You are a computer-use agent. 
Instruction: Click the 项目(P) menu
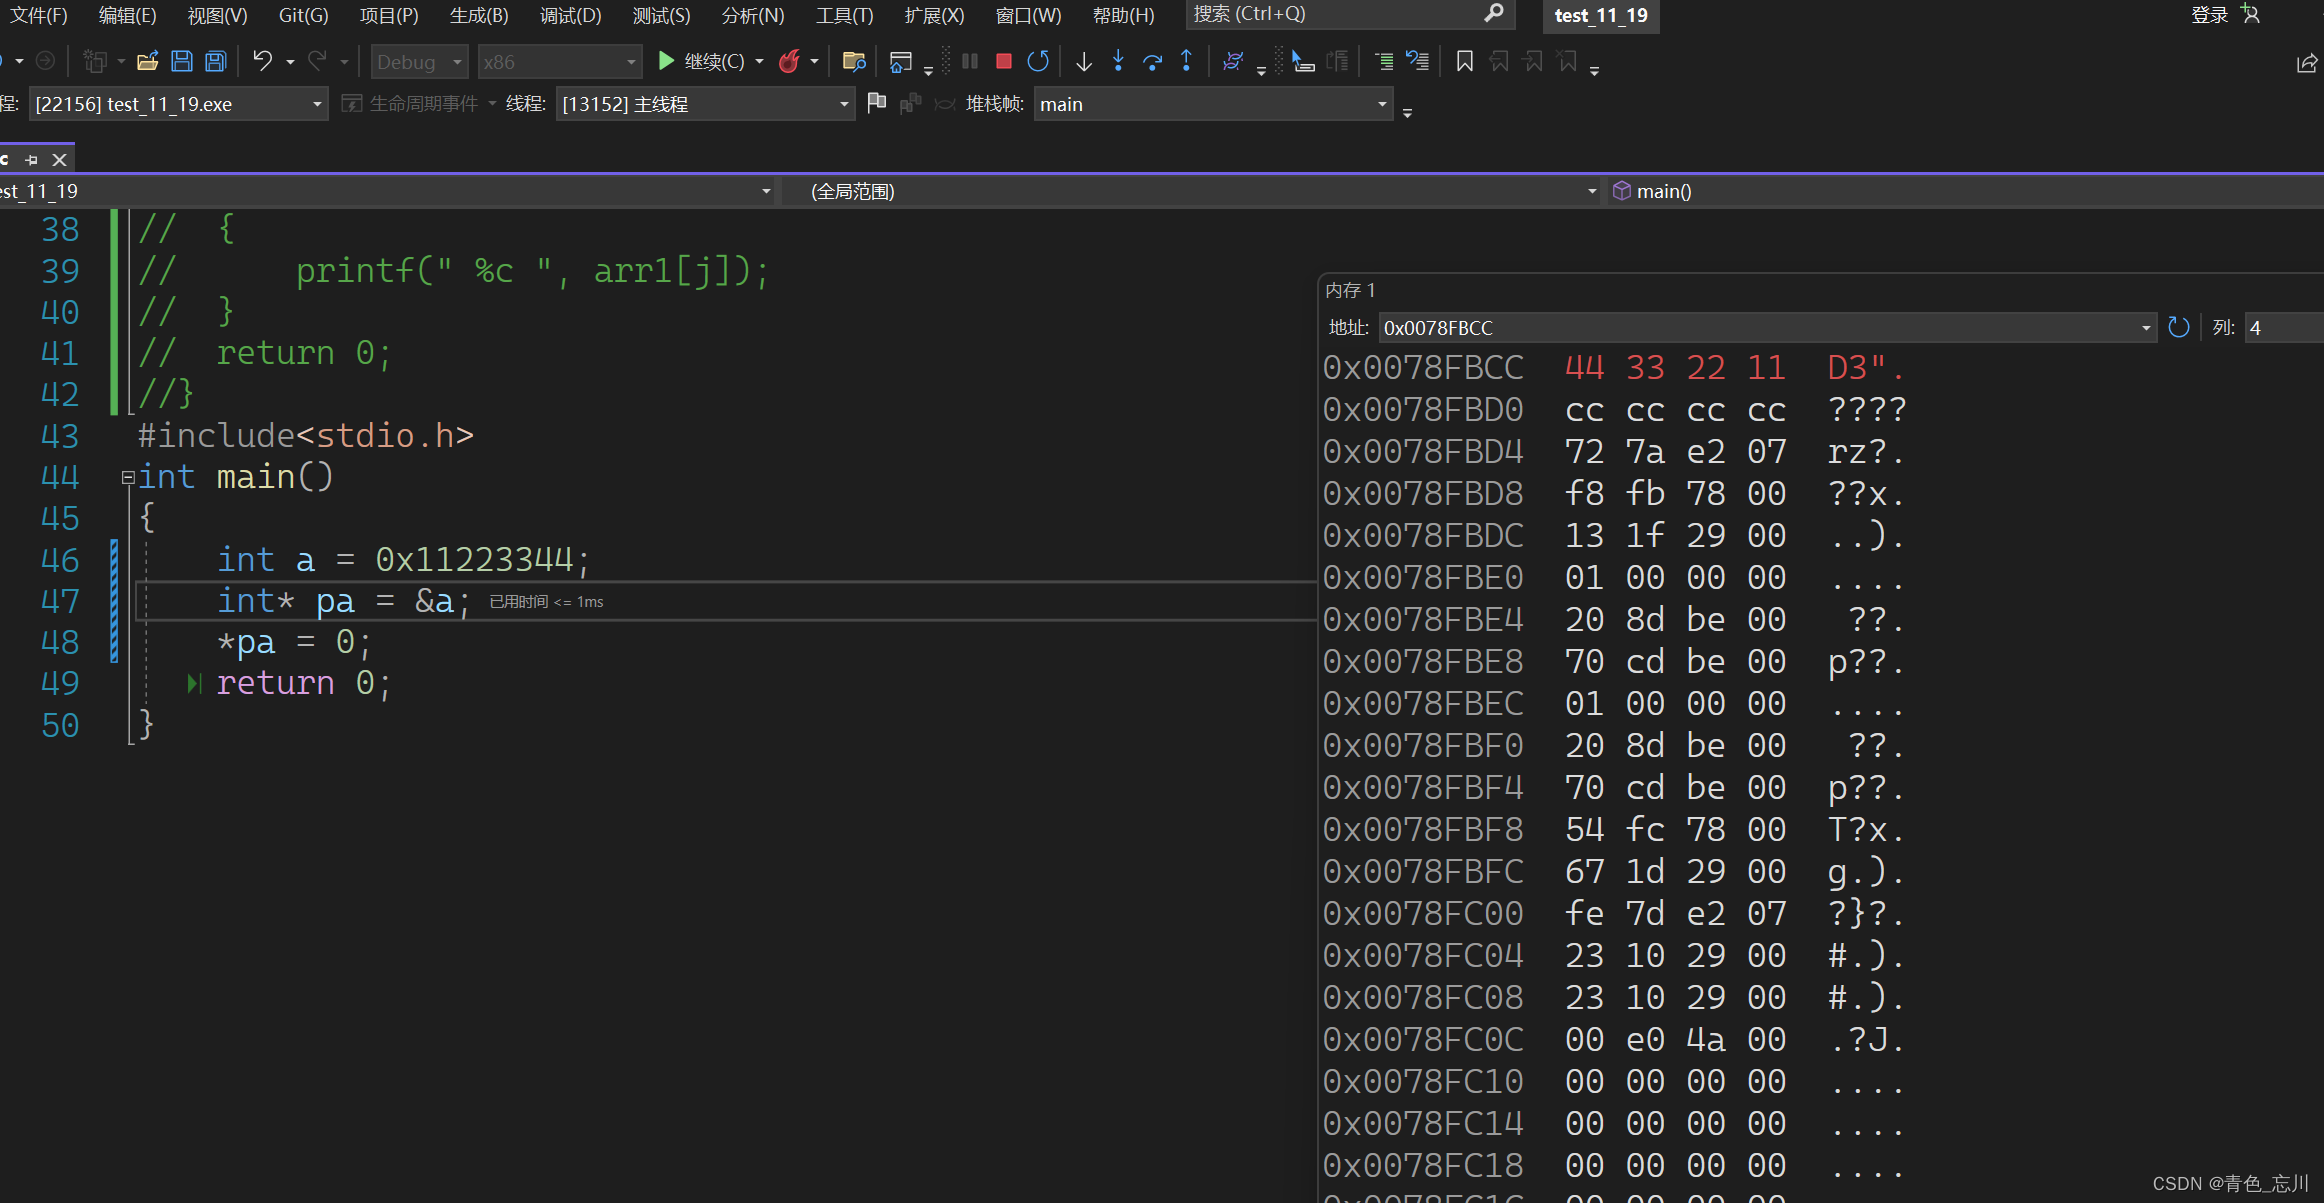coord(389,15)
